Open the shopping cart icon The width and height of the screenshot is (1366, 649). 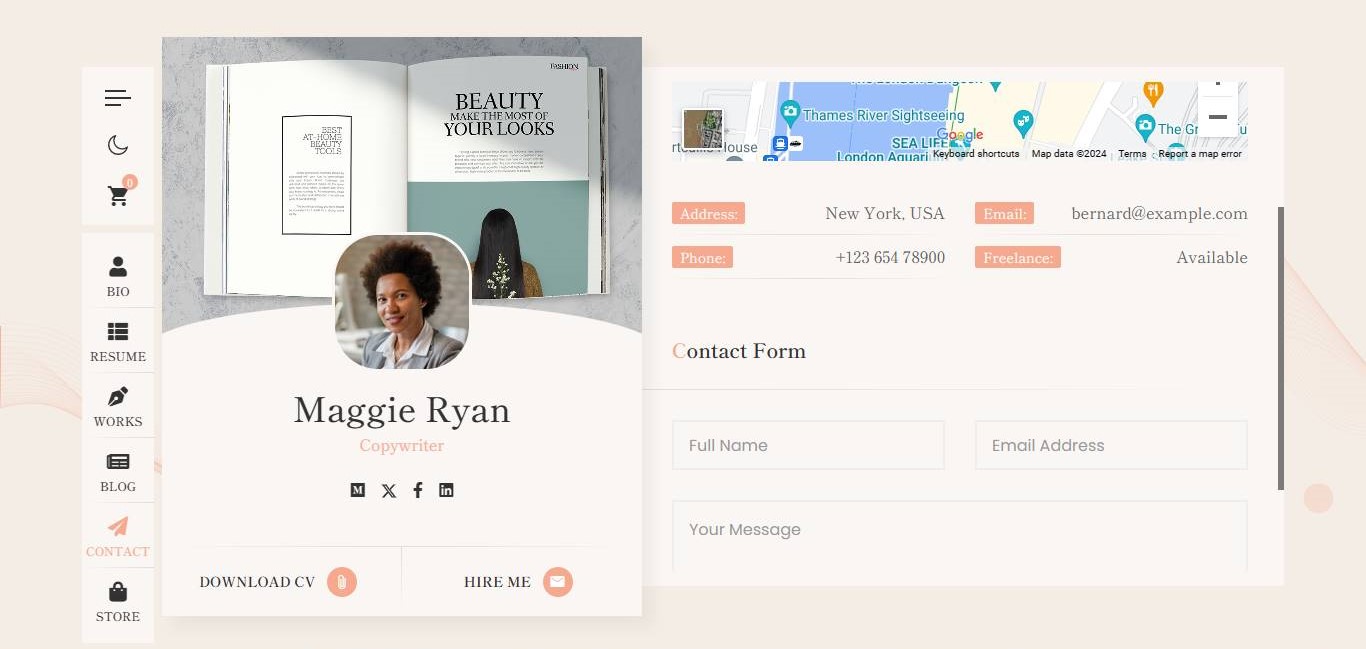pos(119,196)
